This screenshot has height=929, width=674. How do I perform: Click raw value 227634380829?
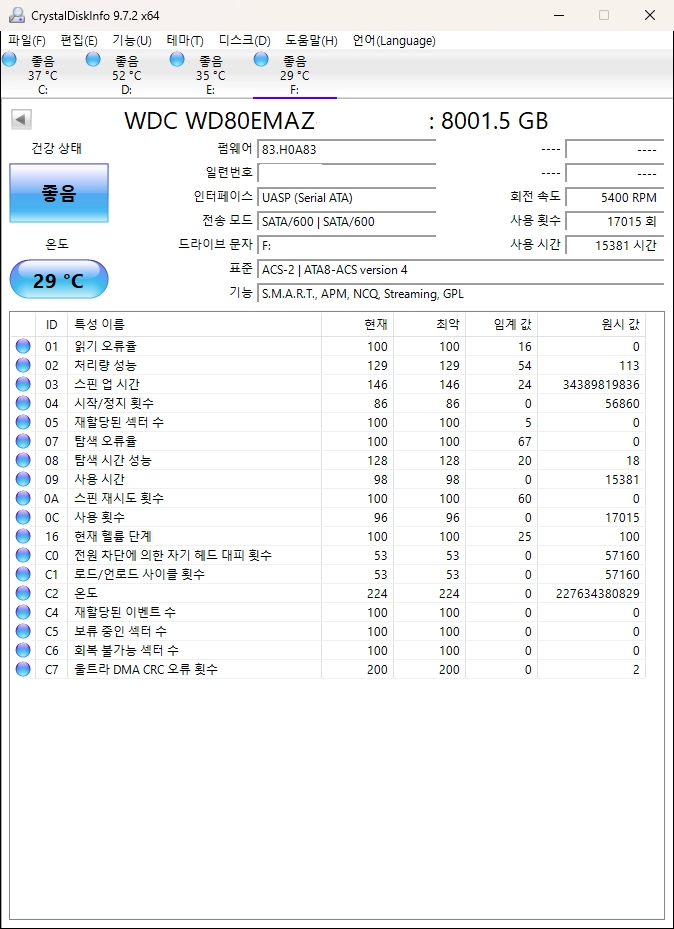pyautogui.click(x=598, y=593)
